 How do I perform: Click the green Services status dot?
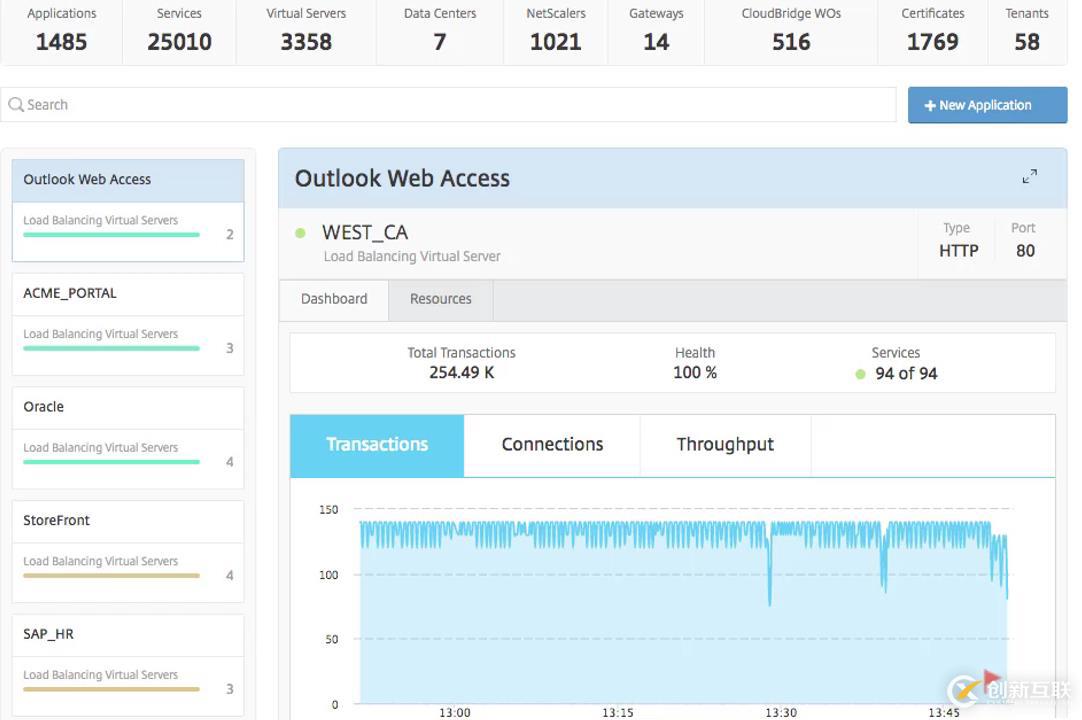pos(860,374)
